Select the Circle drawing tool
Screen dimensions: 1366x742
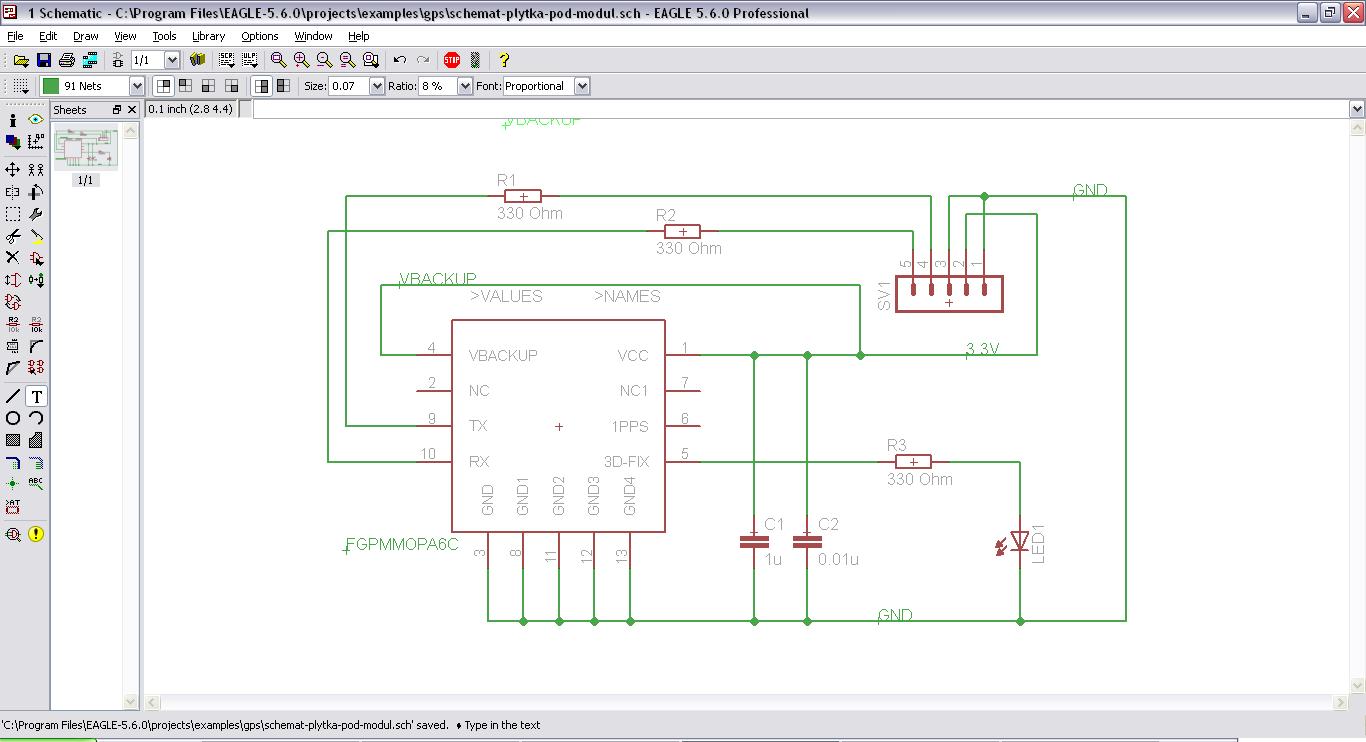[13, 418]
